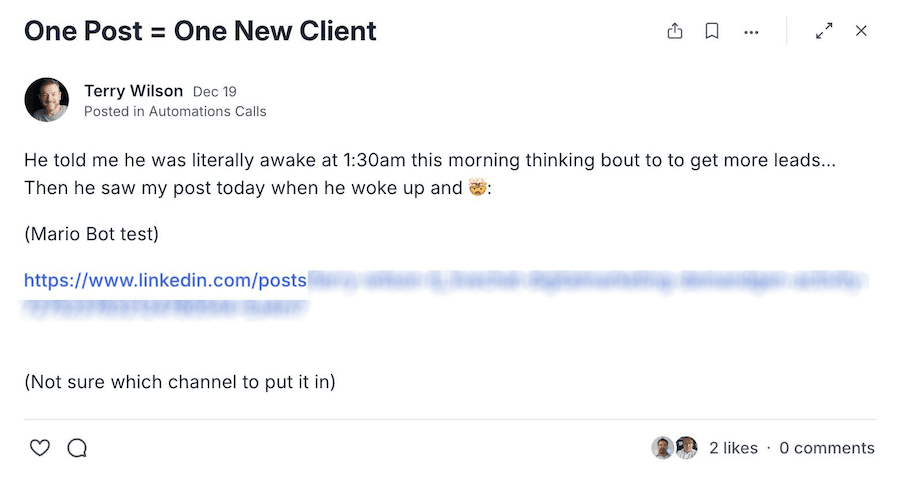
Task: Click the Dec 19 post date
Action: coord(214,92)
